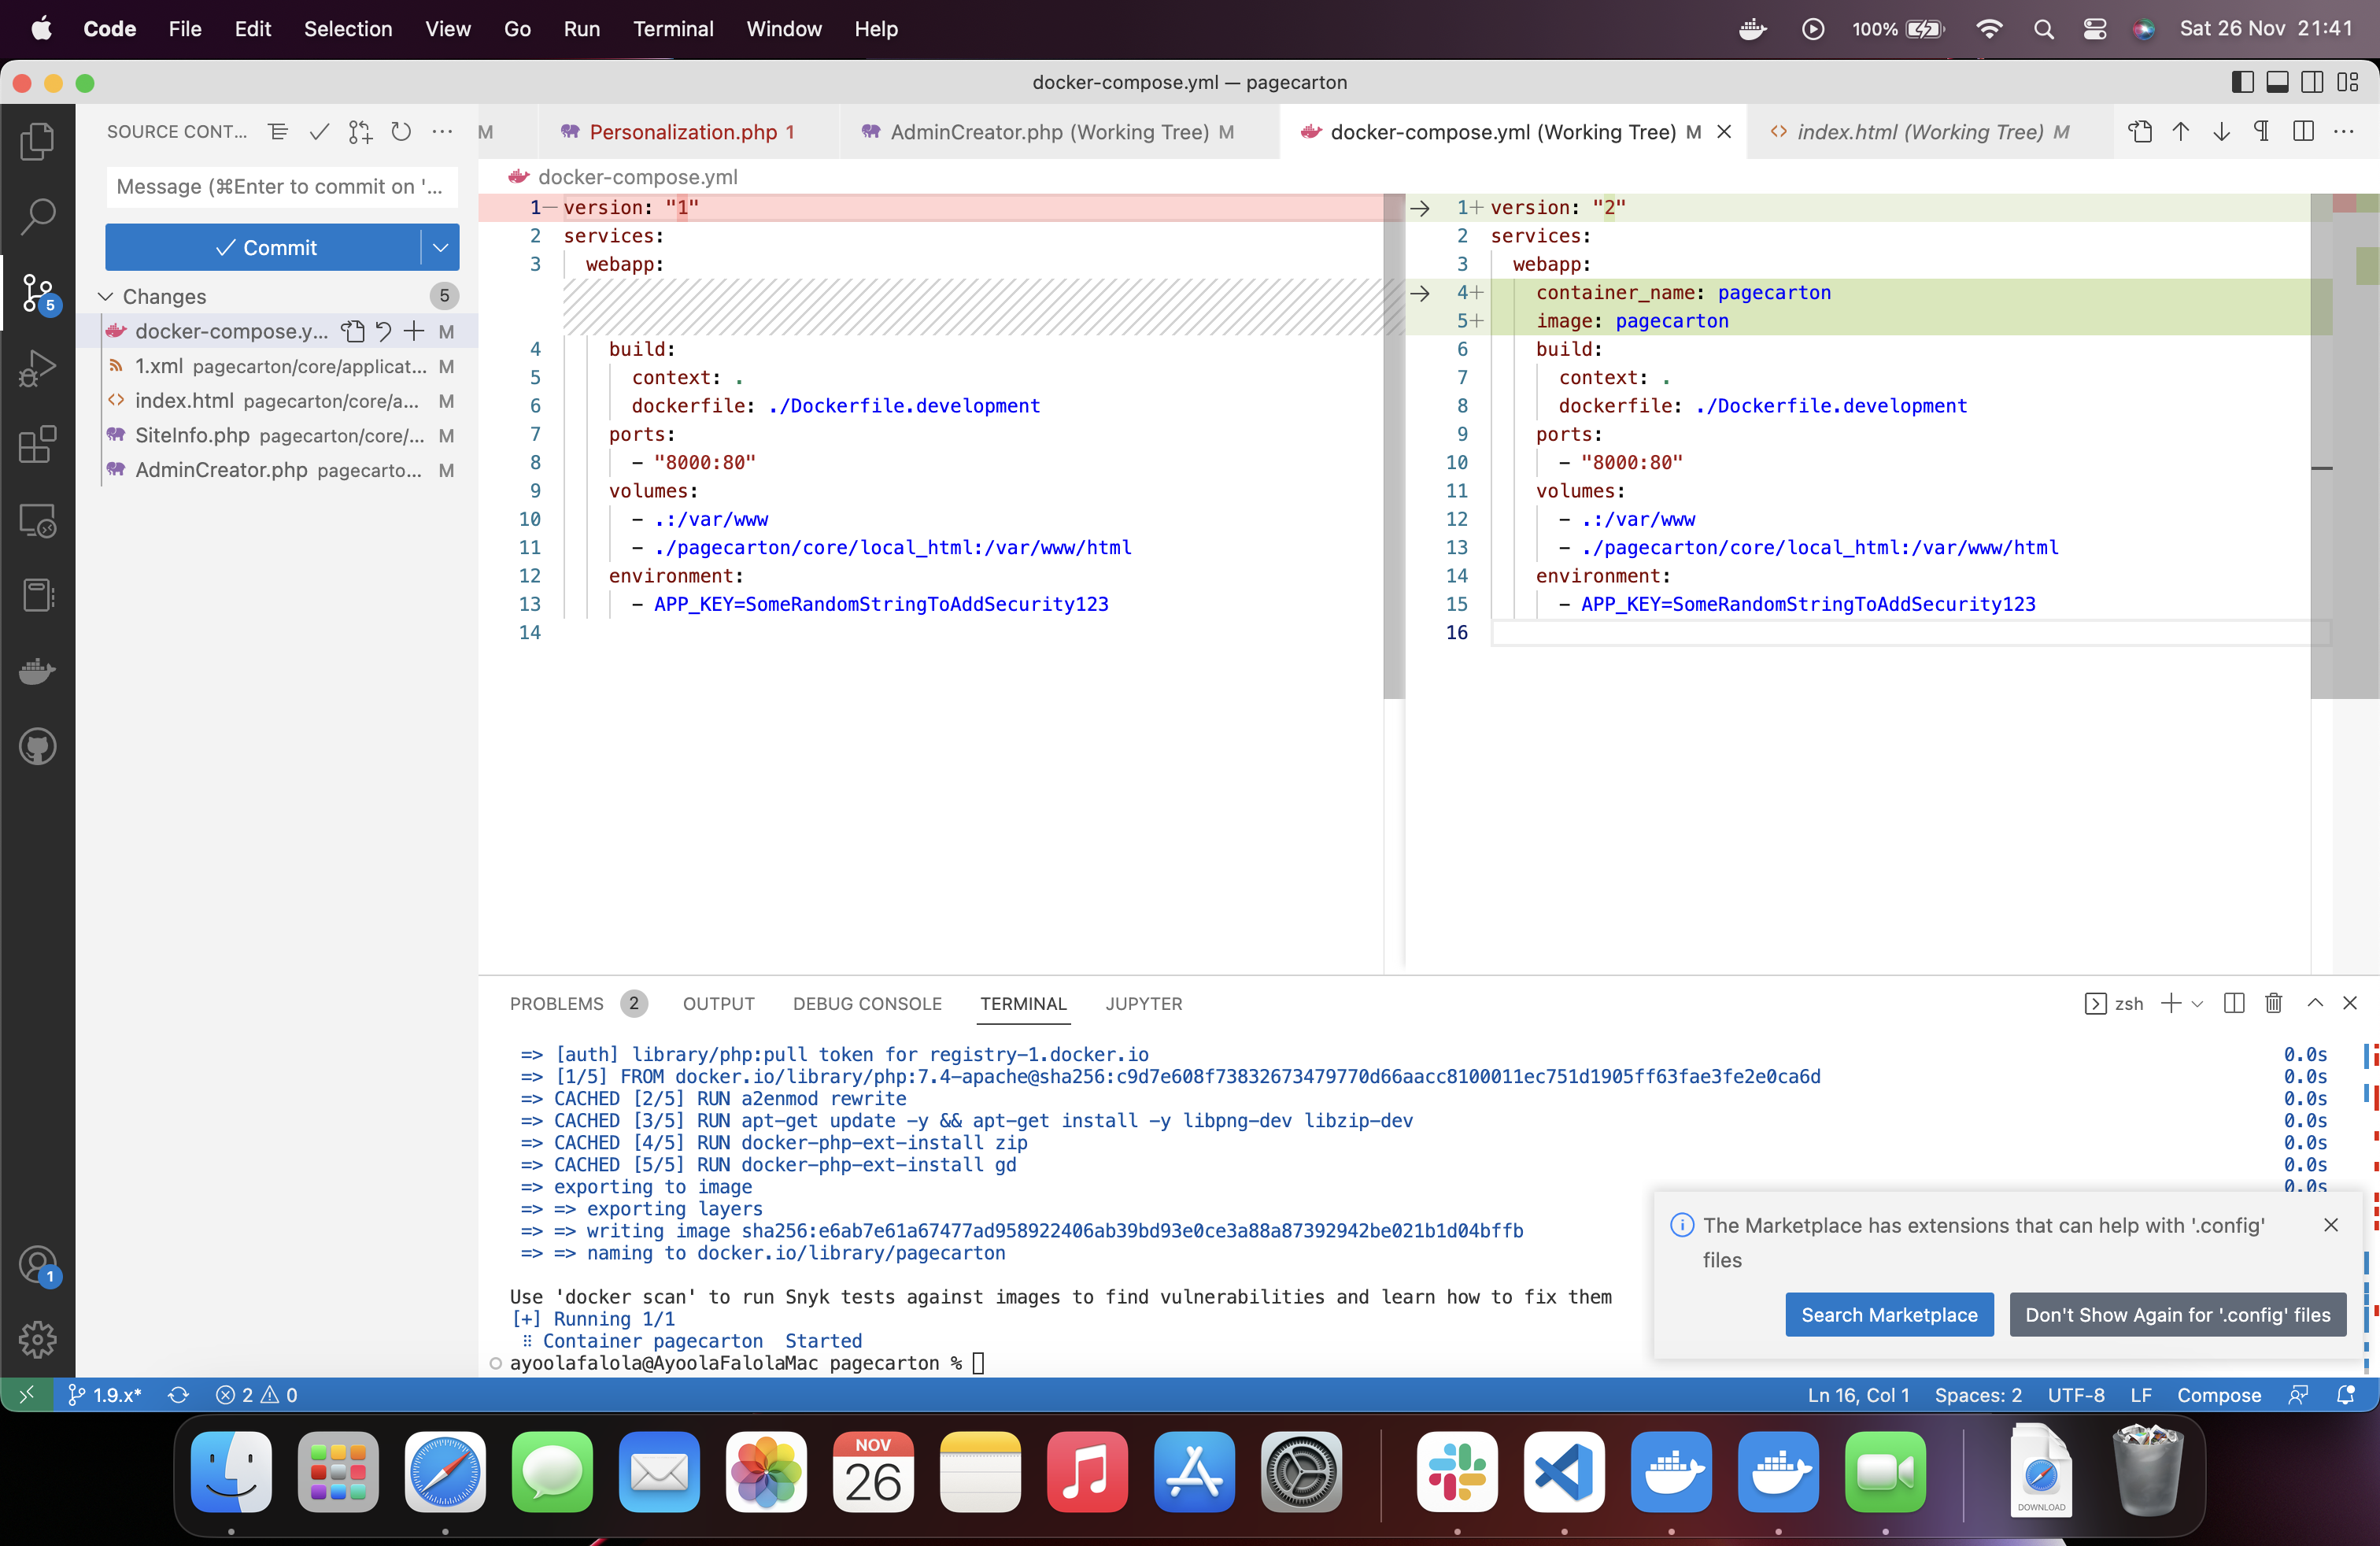The height and width of the screenshot is (1546, 2380).
Task: Close docker-compose.yml (Working Tree) tab
Action: (1725, 132)
